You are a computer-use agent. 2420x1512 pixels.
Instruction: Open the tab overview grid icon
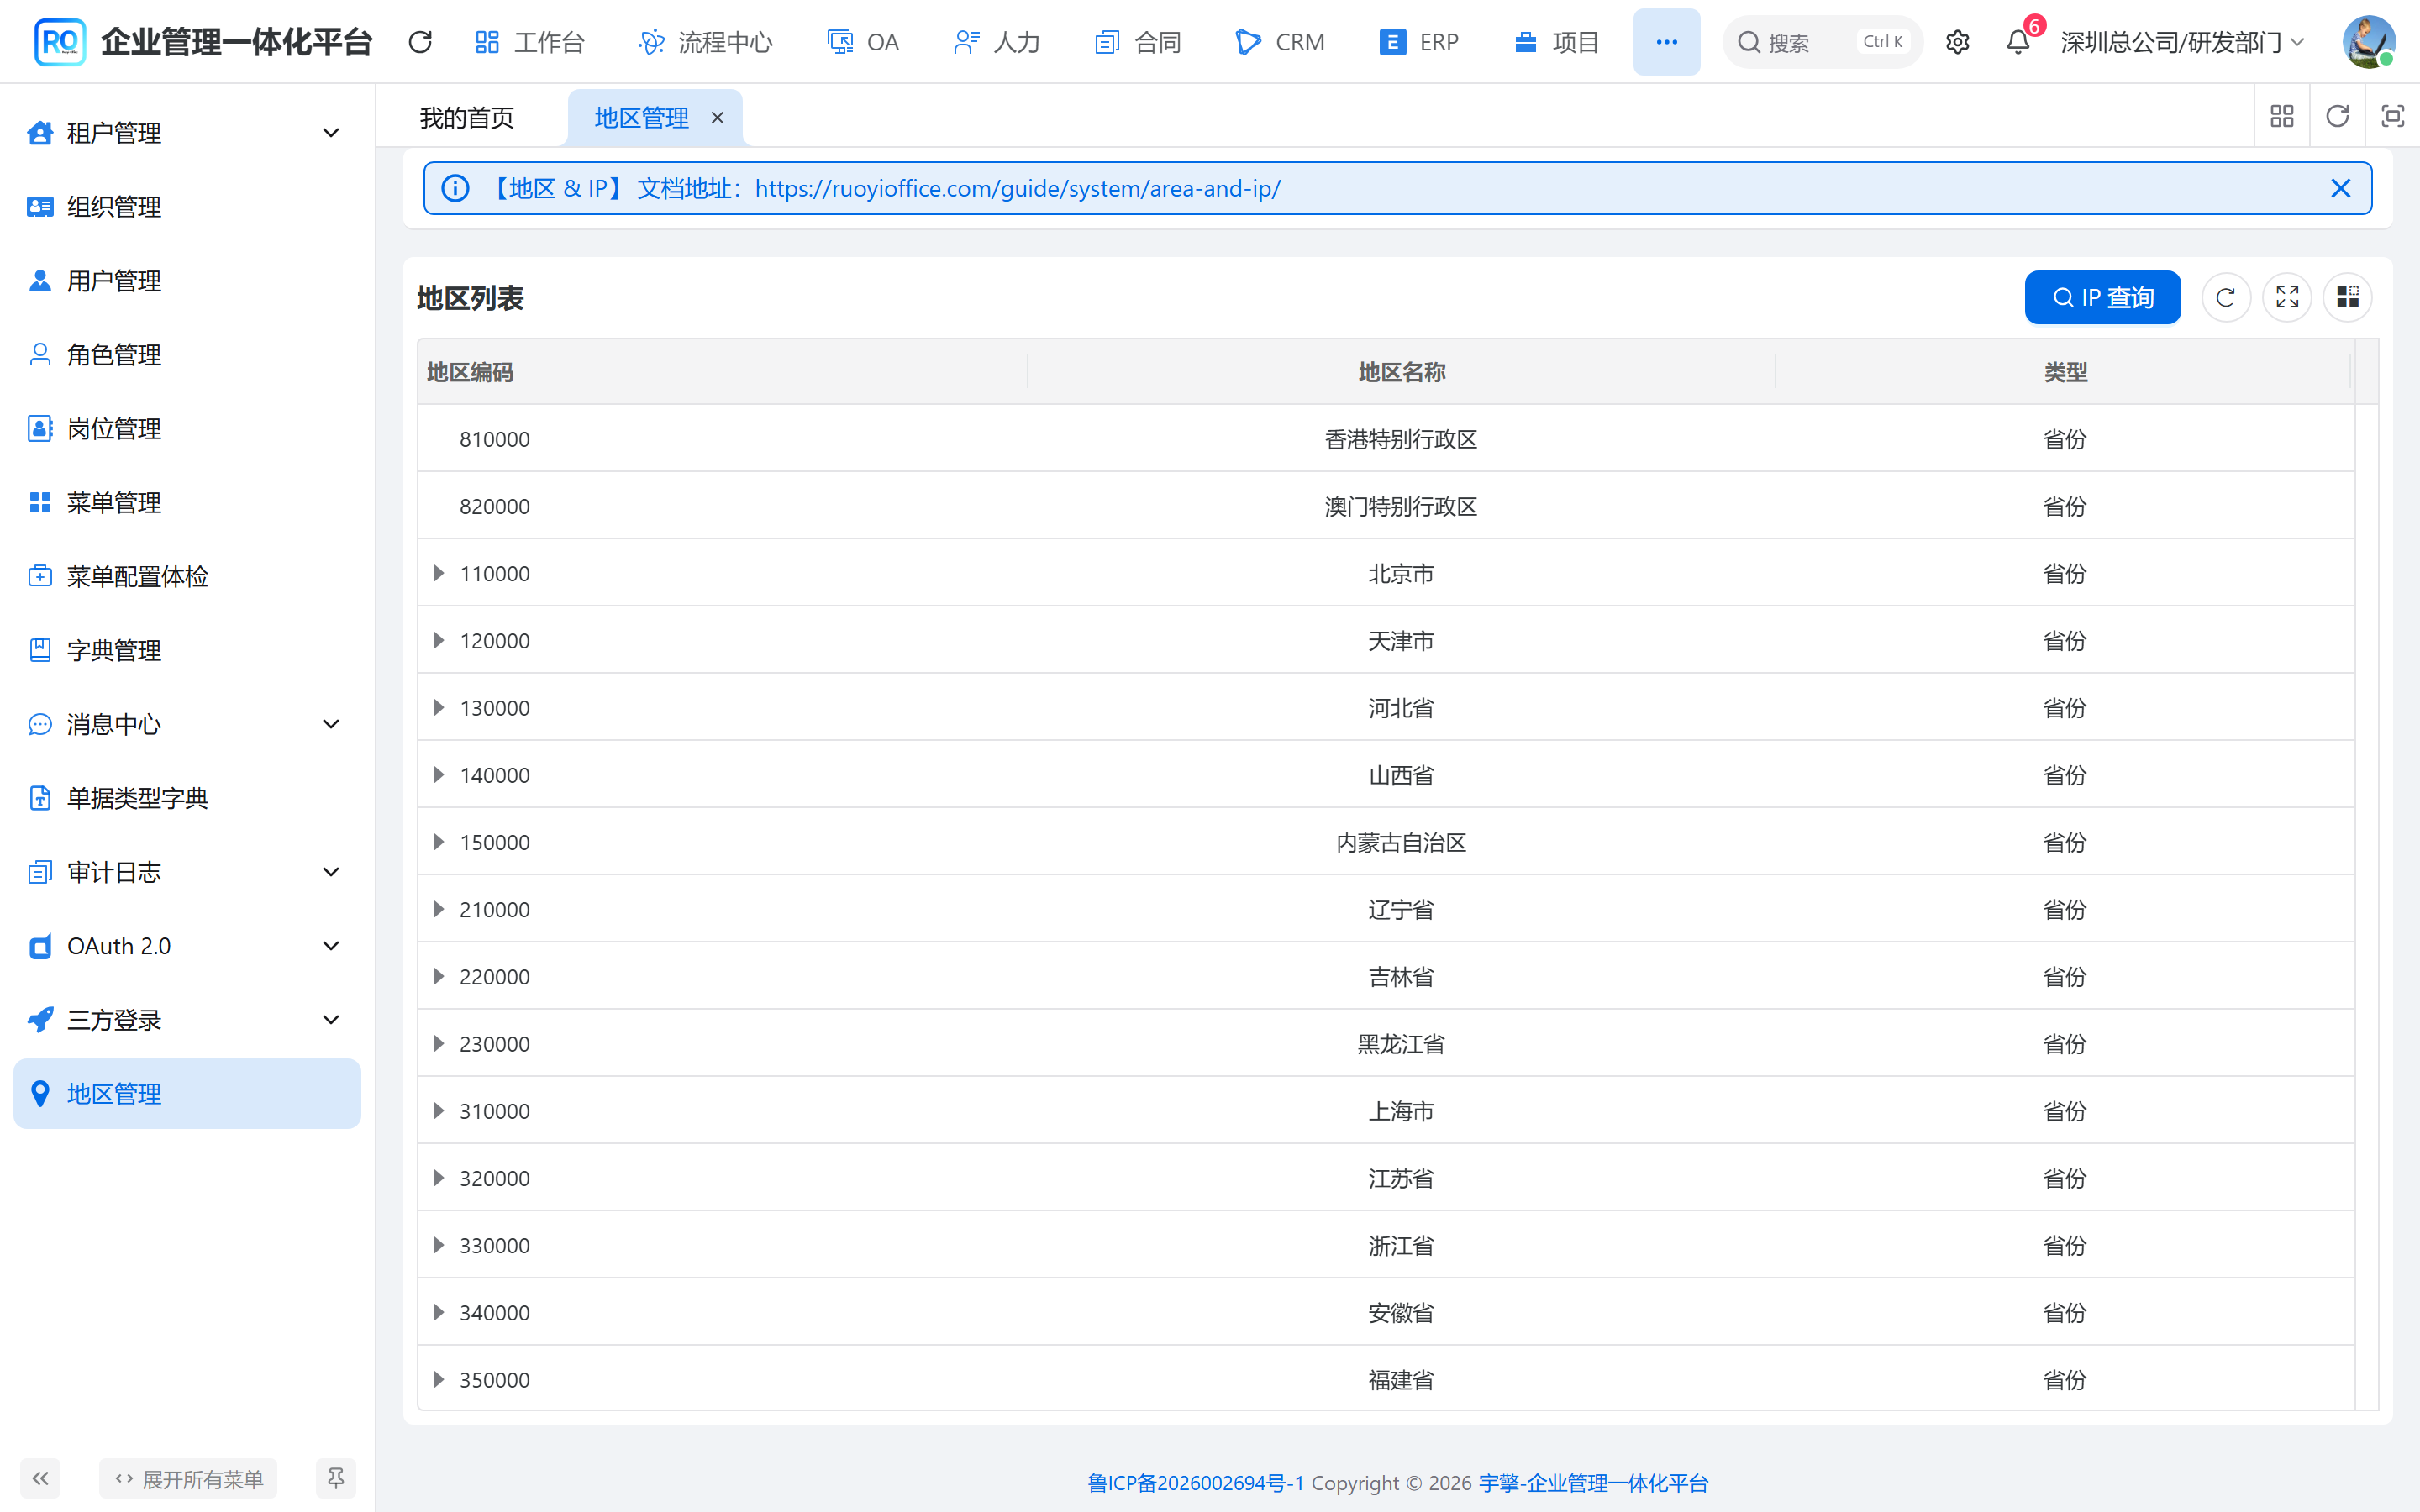click(x=2282, y=116)
